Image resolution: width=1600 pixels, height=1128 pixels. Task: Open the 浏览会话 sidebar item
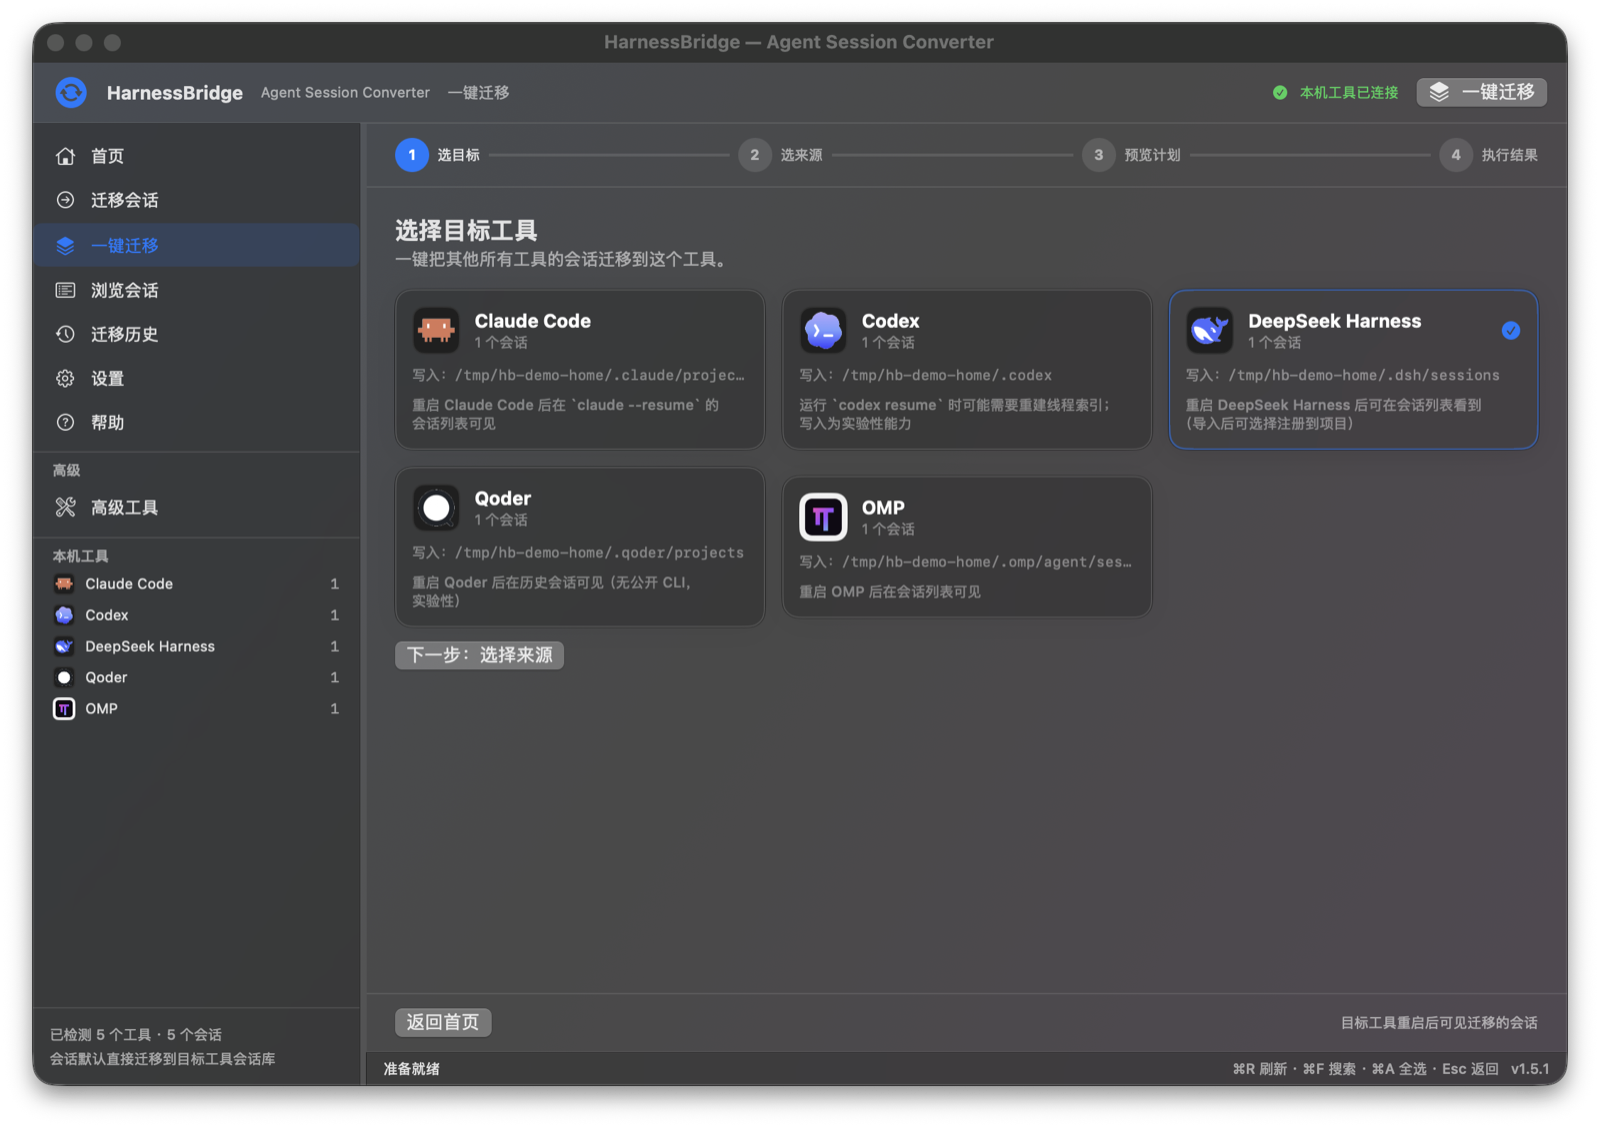click(197, 290)
